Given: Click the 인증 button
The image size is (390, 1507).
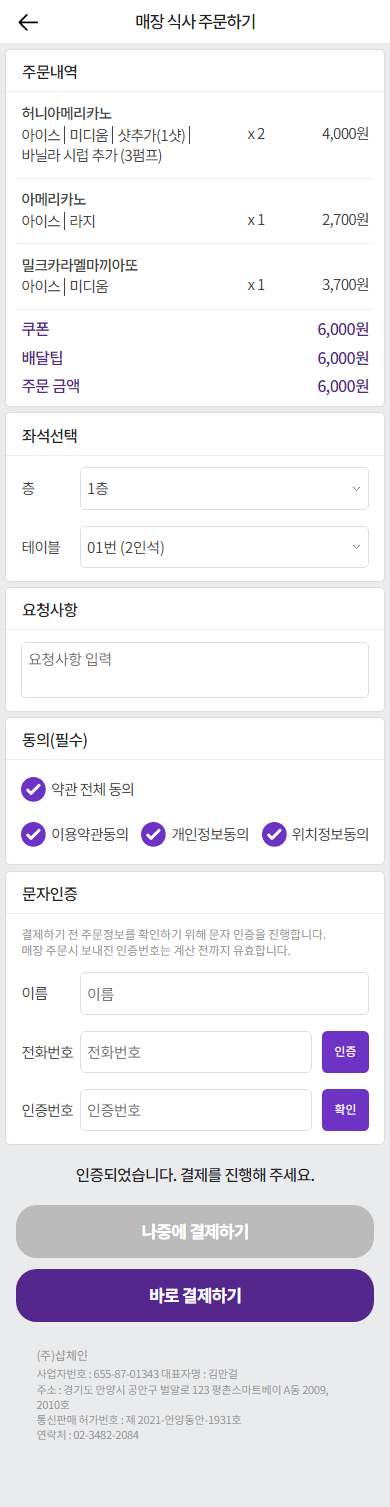Looking at the screenshot, I should (345, 1052).
